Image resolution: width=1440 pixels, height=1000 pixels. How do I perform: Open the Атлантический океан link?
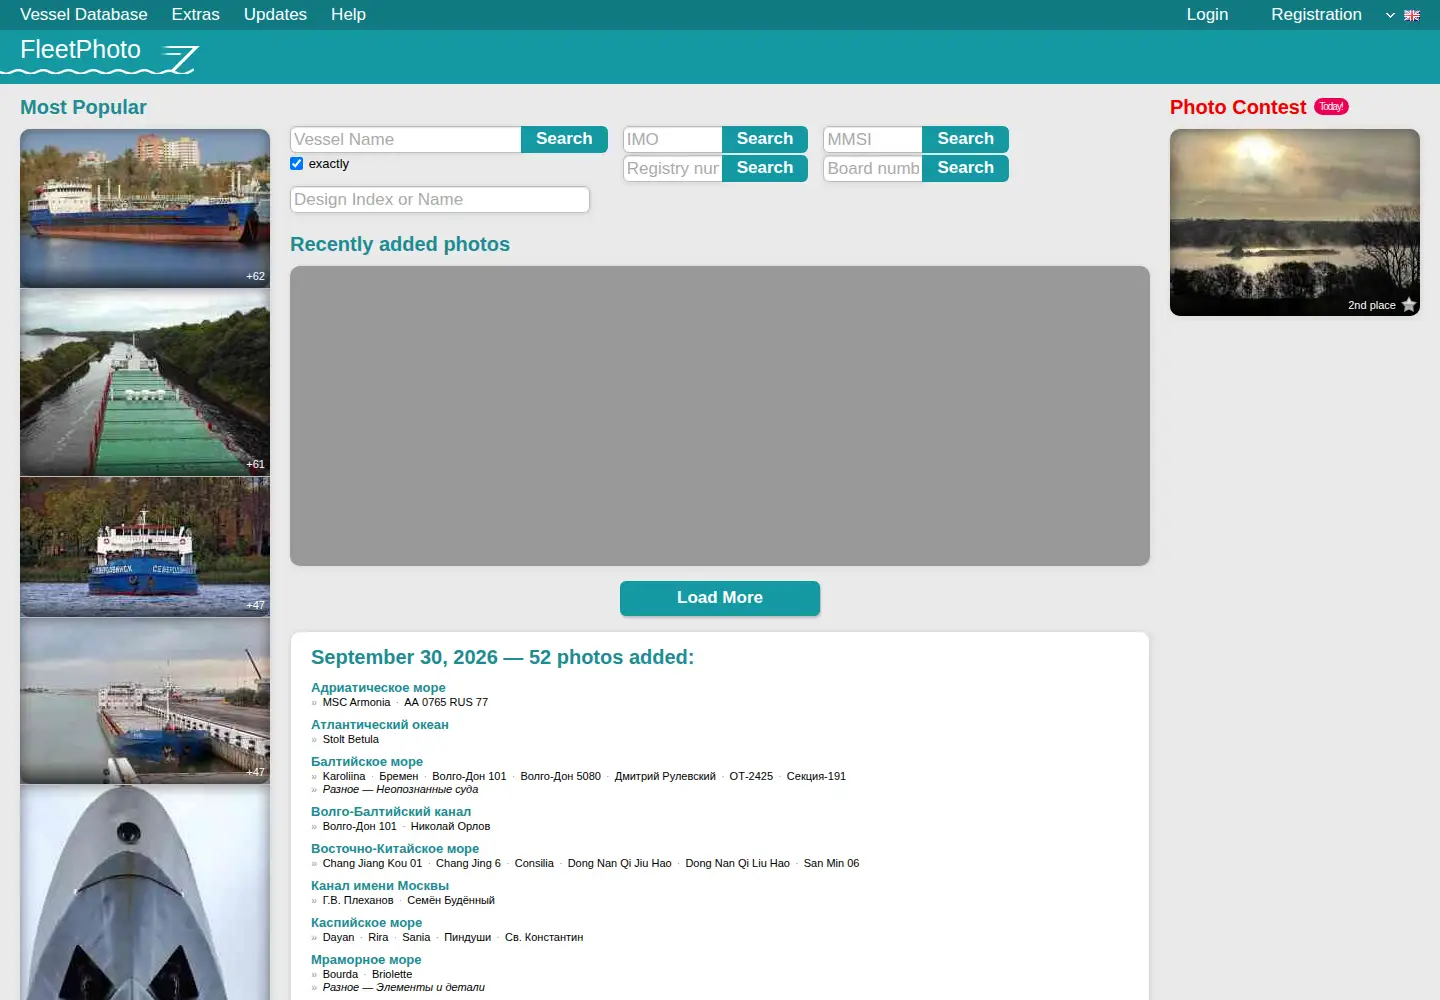(380, 725)
